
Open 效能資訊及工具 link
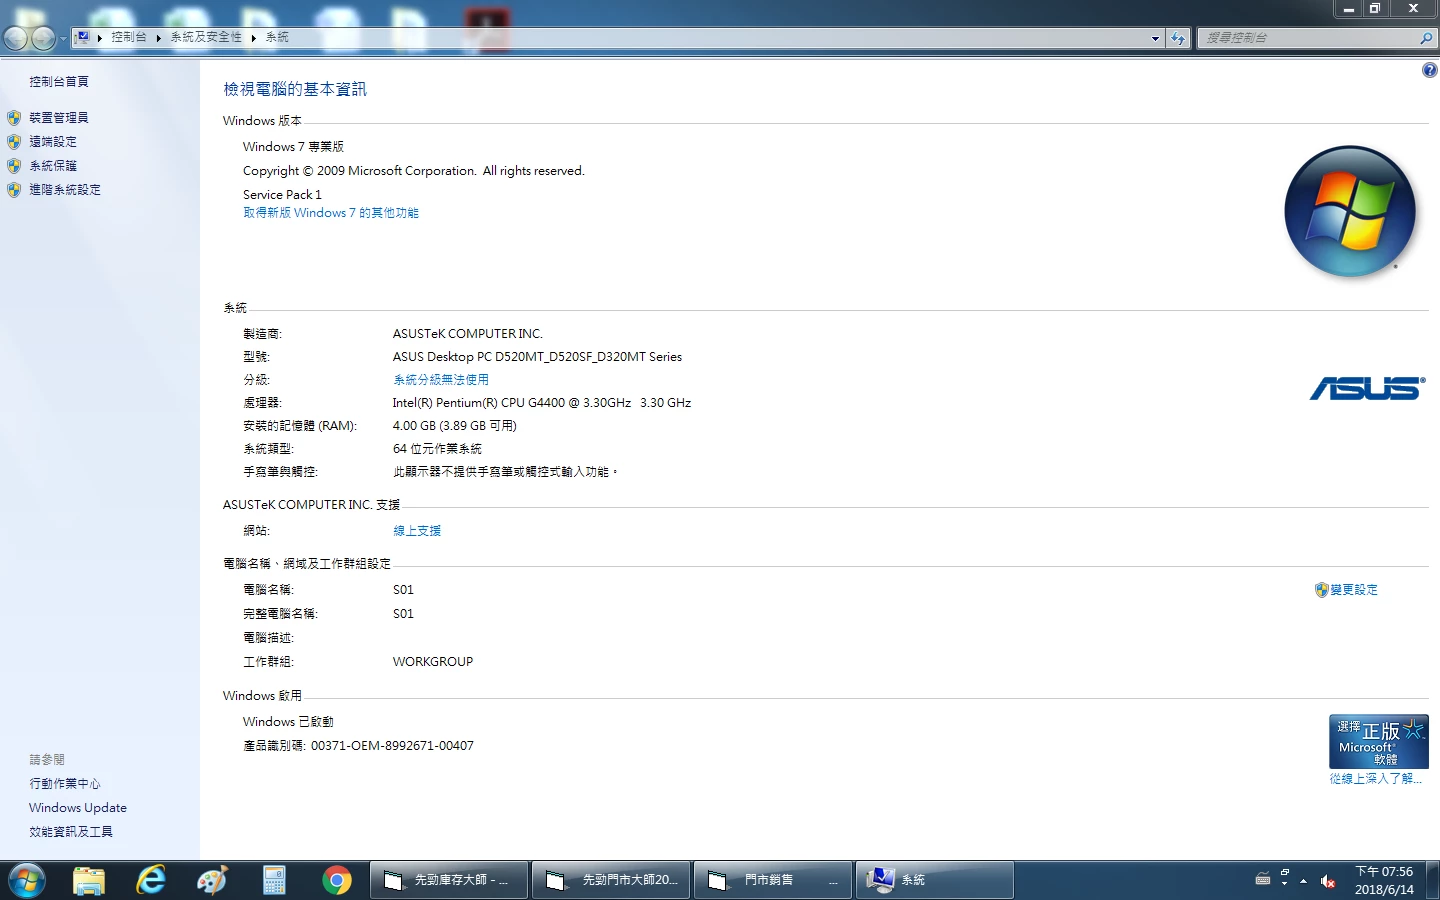[x=71, y=832]
